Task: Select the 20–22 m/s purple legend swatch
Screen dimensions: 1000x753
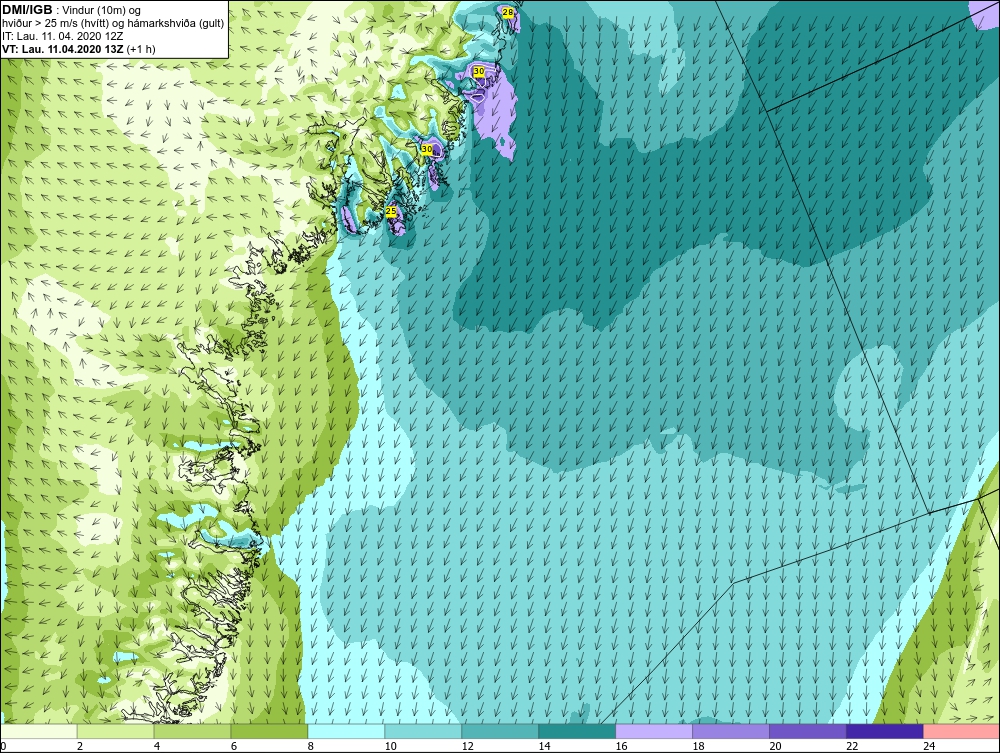Action: tap(807, 731)
